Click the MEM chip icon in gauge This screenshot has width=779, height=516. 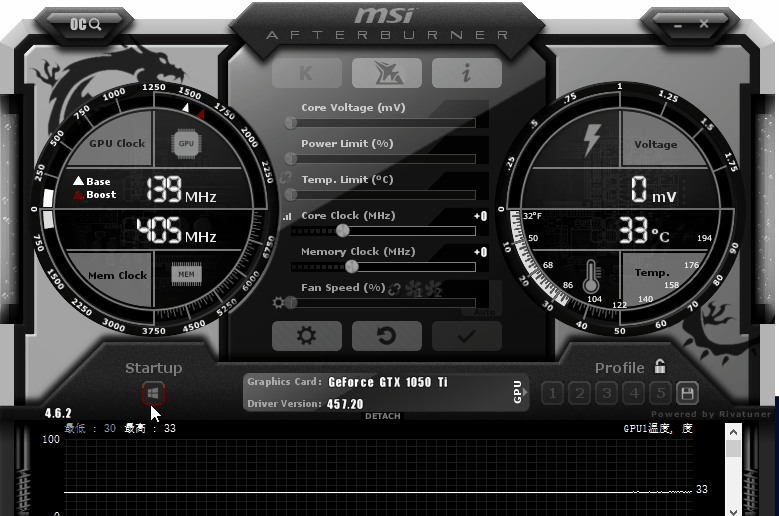186,274
